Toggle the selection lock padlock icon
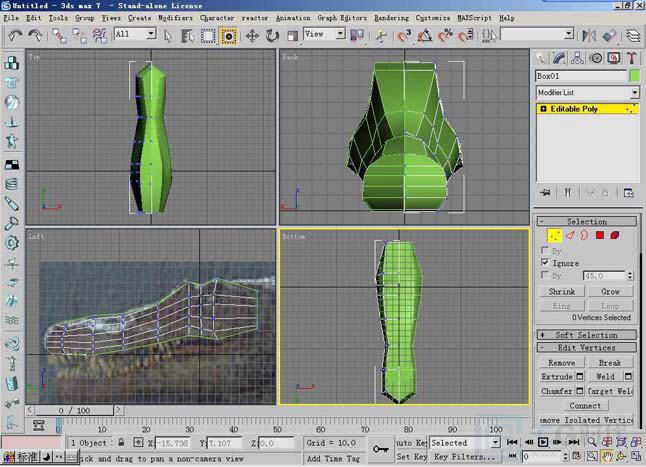Screen dimensions: 646x467 pyautogui.click(x=121, y=443)
